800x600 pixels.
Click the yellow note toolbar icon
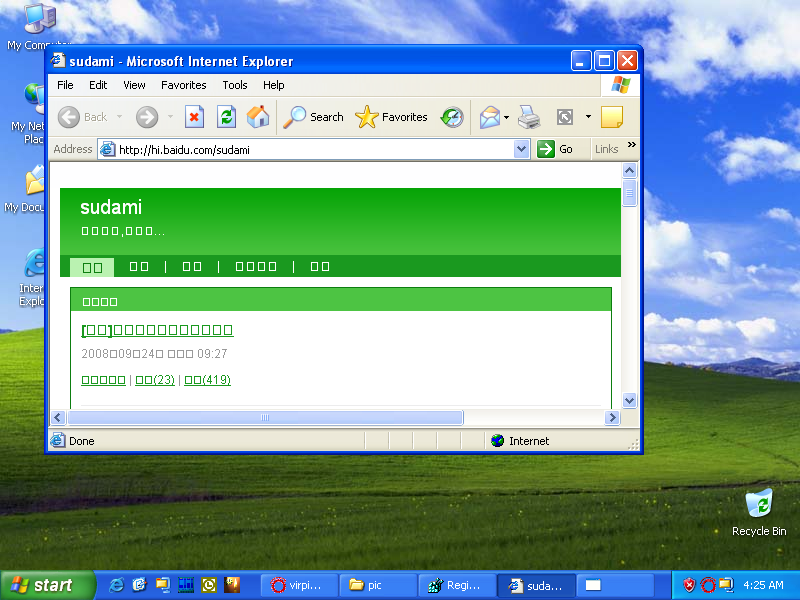tap(612, 117)
